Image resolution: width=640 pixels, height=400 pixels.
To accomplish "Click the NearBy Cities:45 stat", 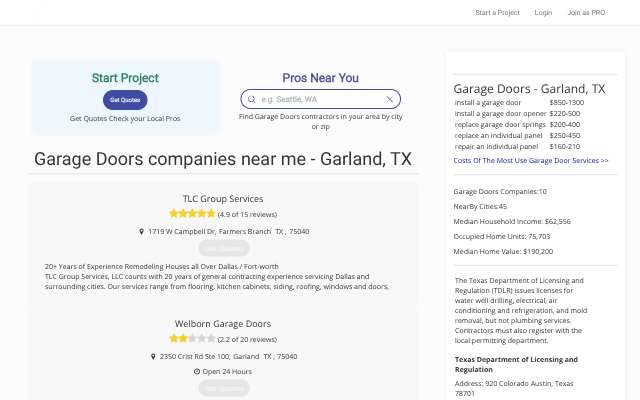I will pos(480,207).
